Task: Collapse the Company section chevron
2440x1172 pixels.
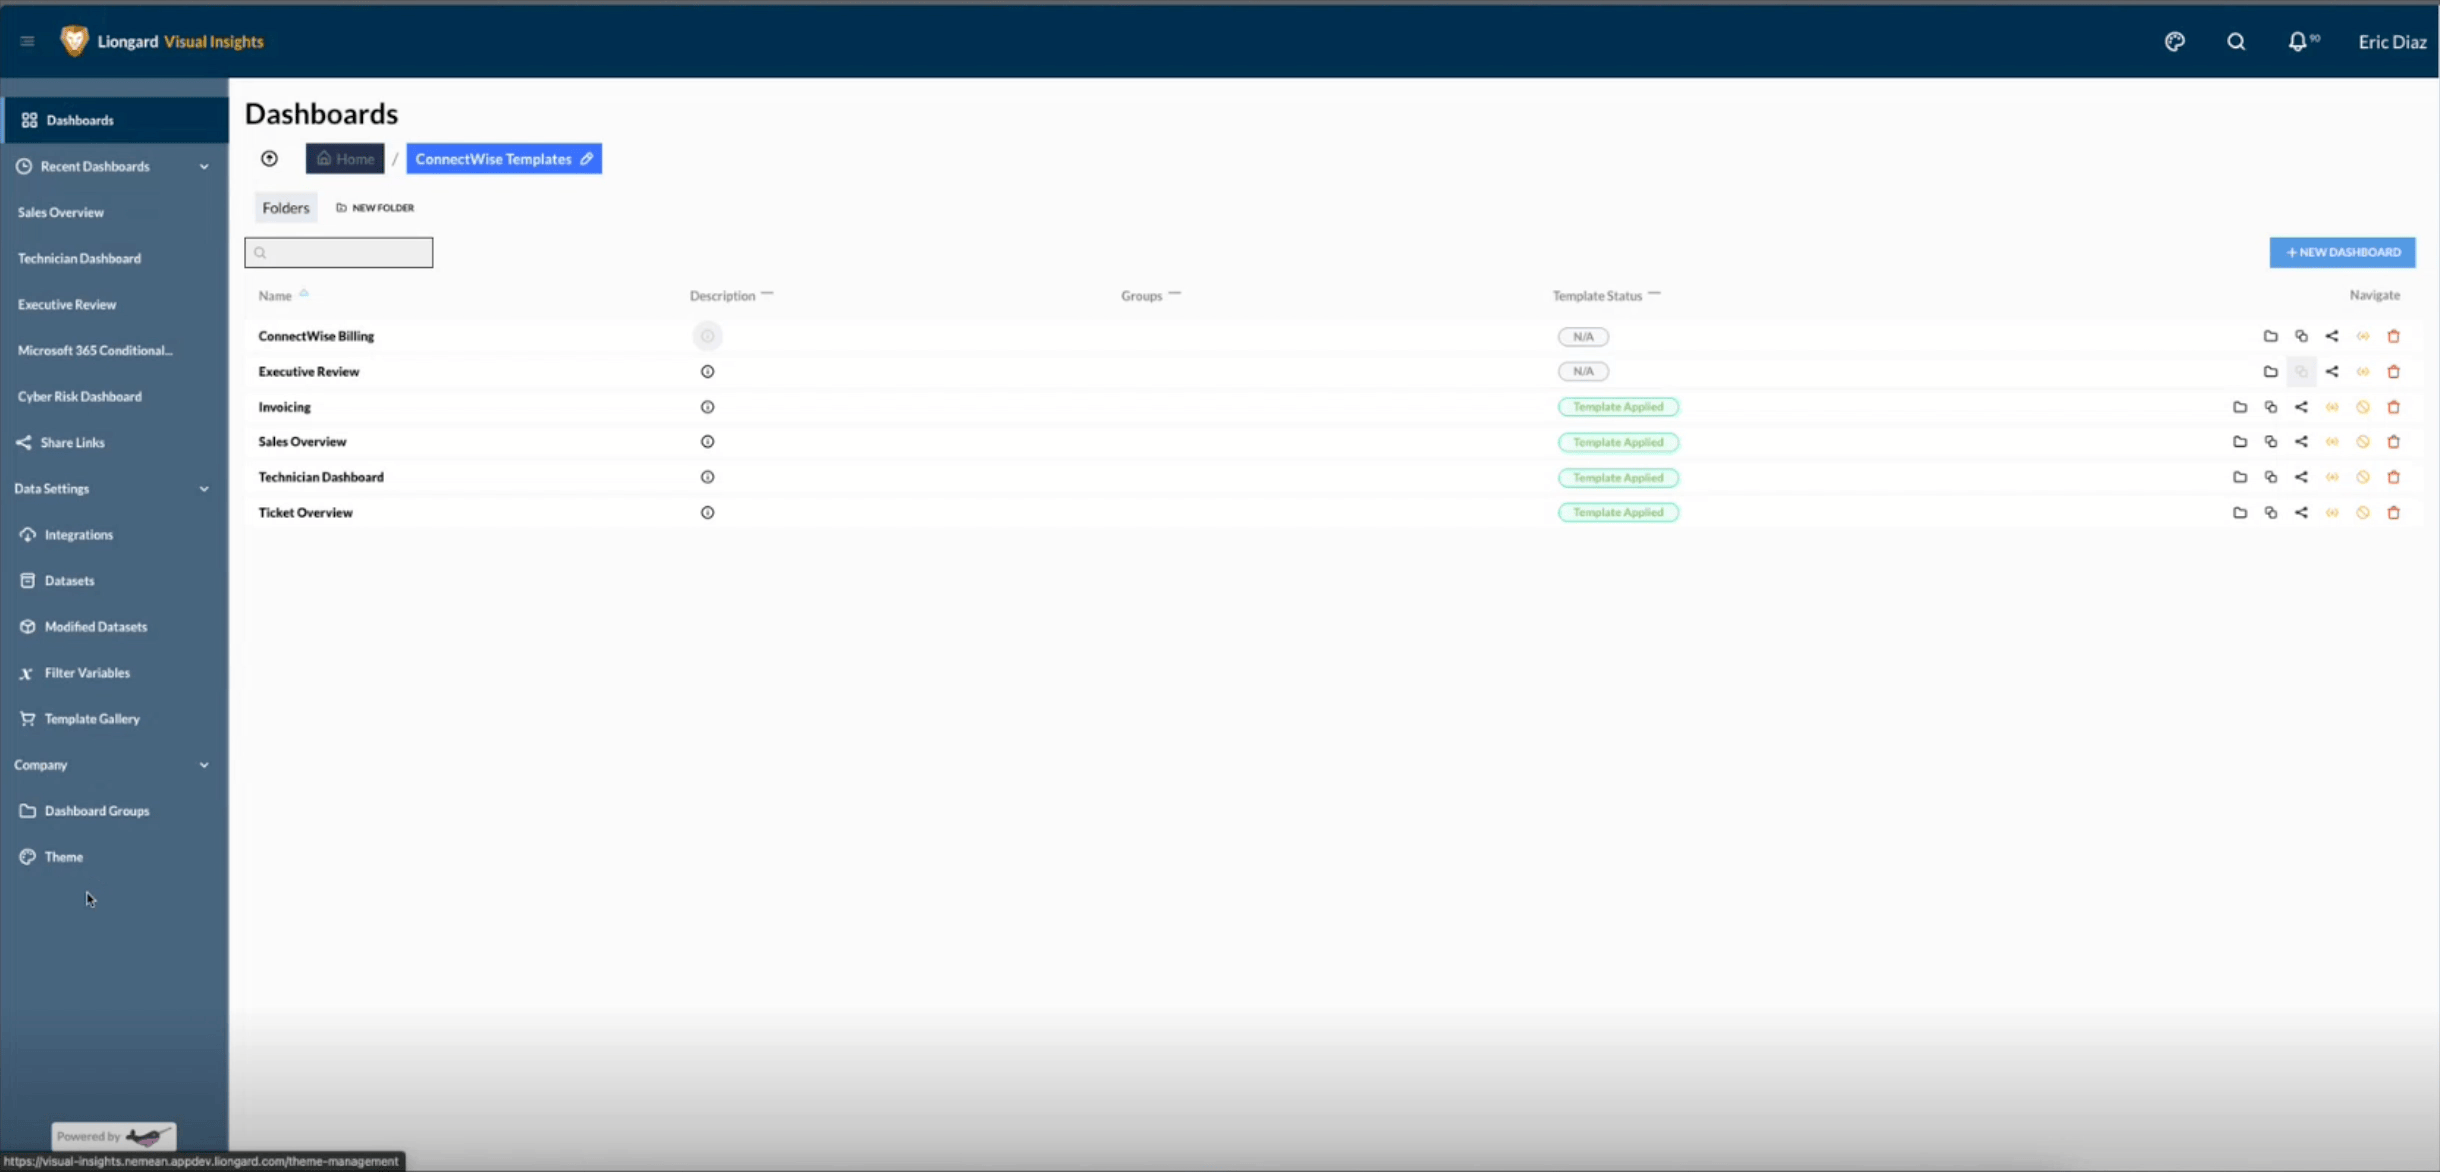Action: click(x=204, y=765)
